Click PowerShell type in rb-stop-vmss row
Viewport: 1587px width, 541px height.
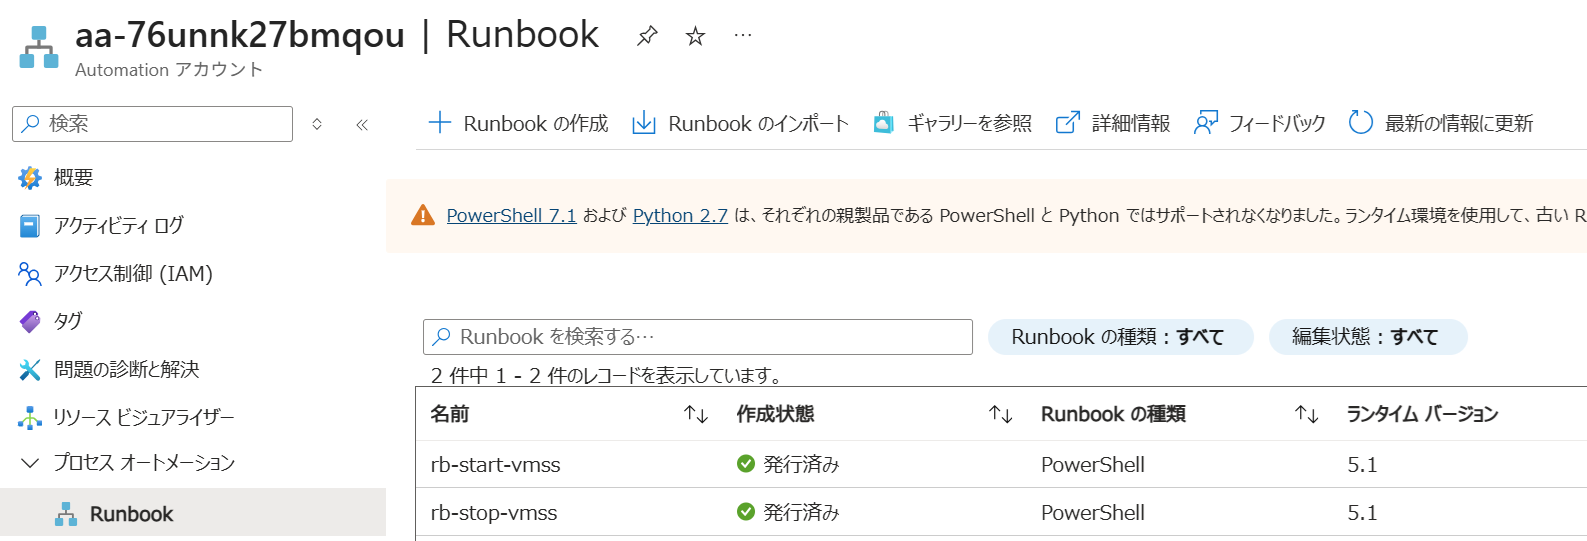tap(1093, 513)
